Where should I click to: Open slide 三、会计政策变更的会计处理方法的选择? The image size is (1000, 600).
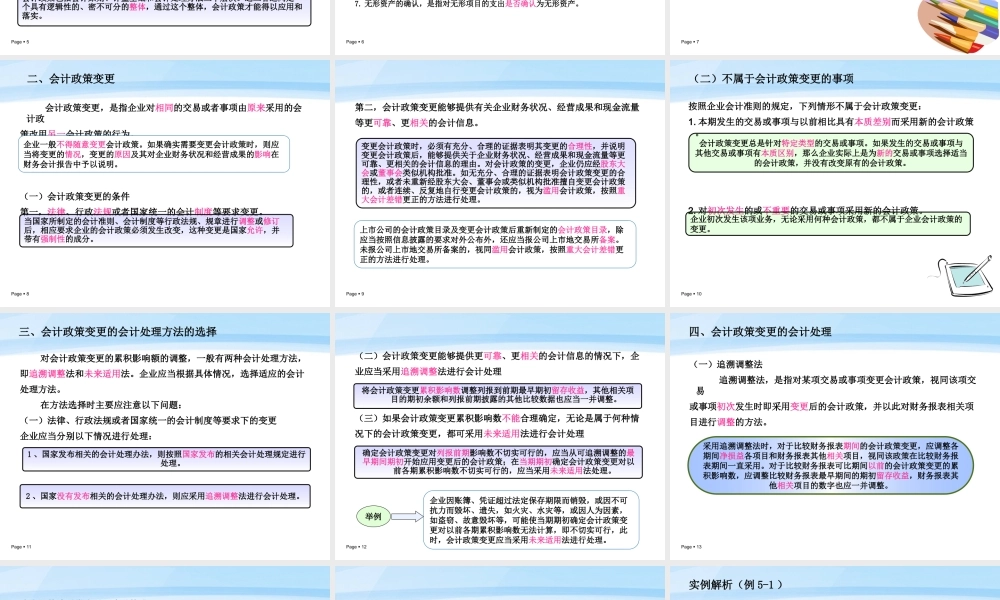(118, 332)
